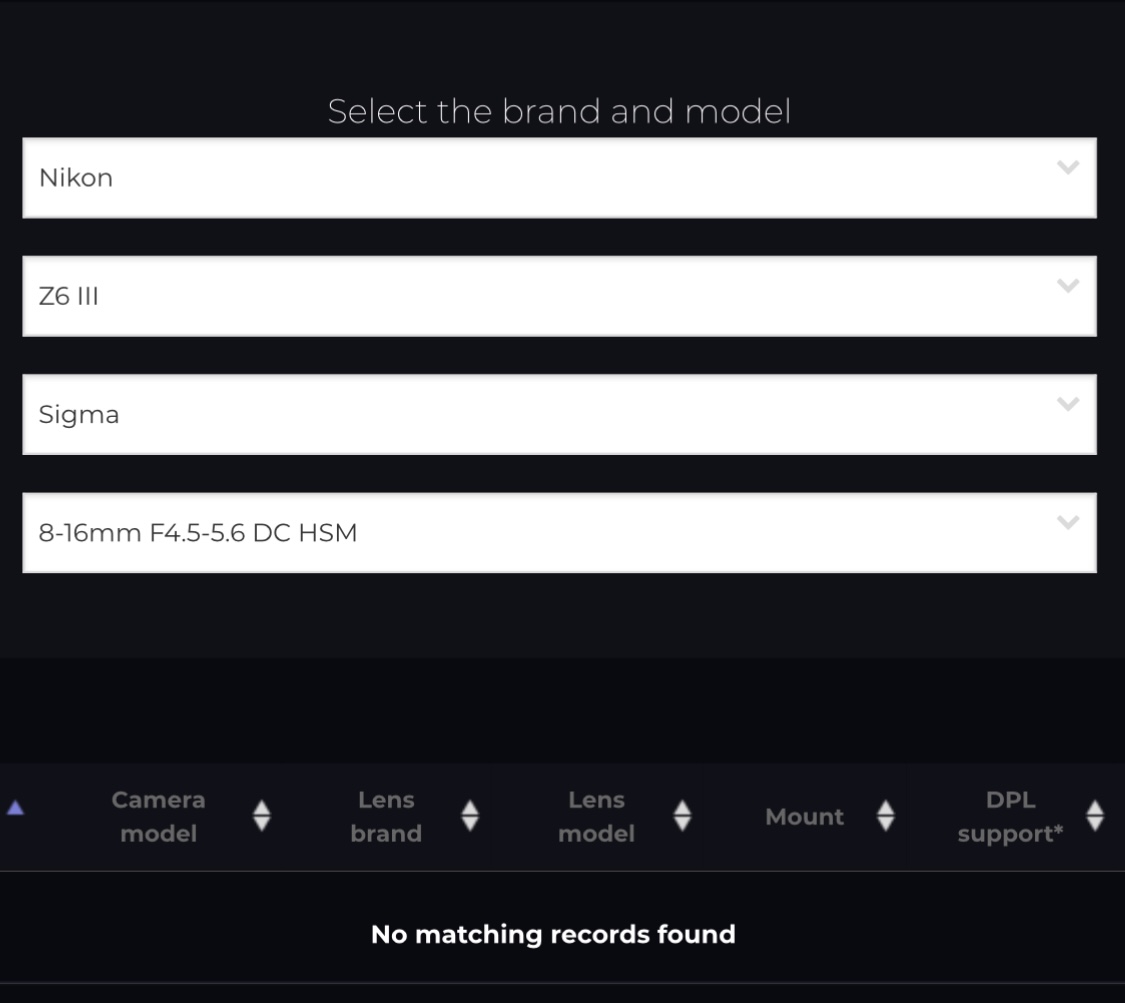Sort table by Mount column
The width and height of the screenshot is (1125, 1003).
804,816
